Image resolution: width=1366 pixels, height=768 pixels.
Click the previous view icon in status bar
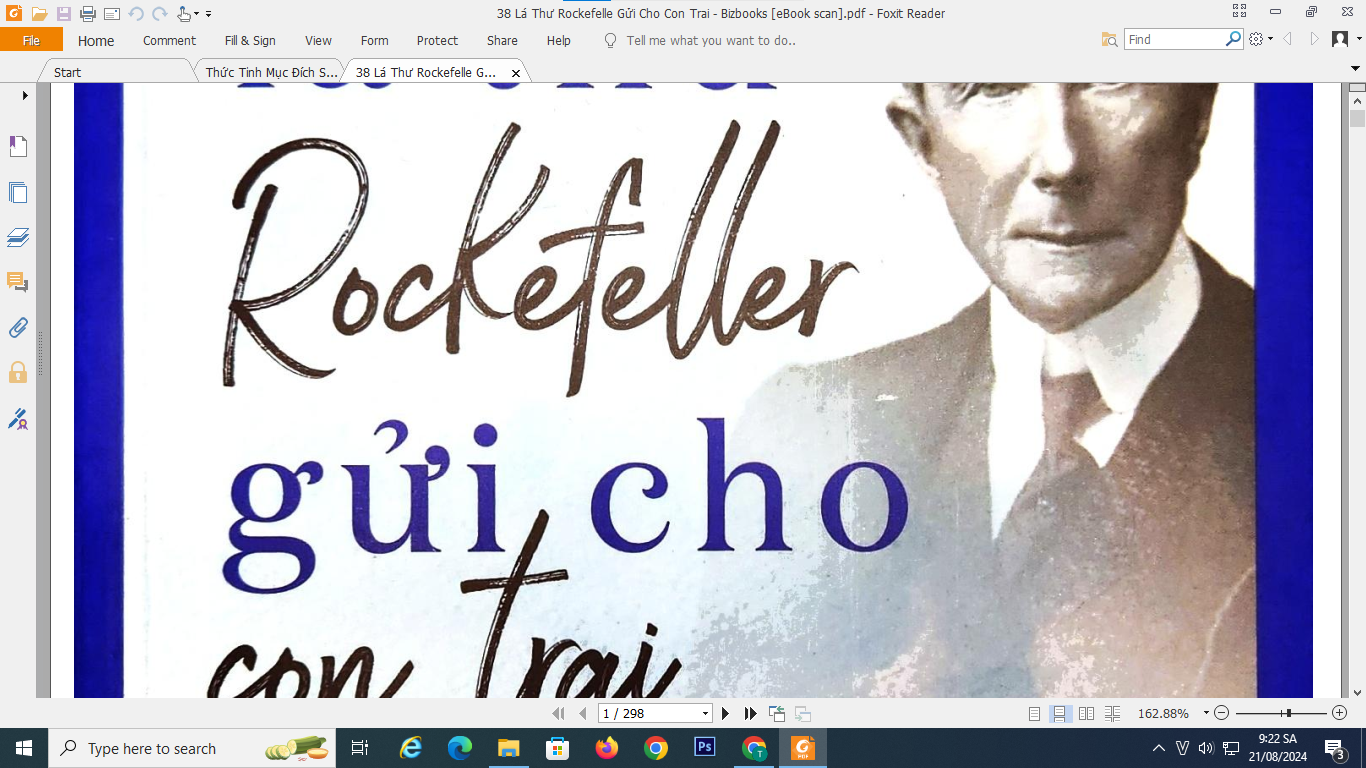coord(777,713)
